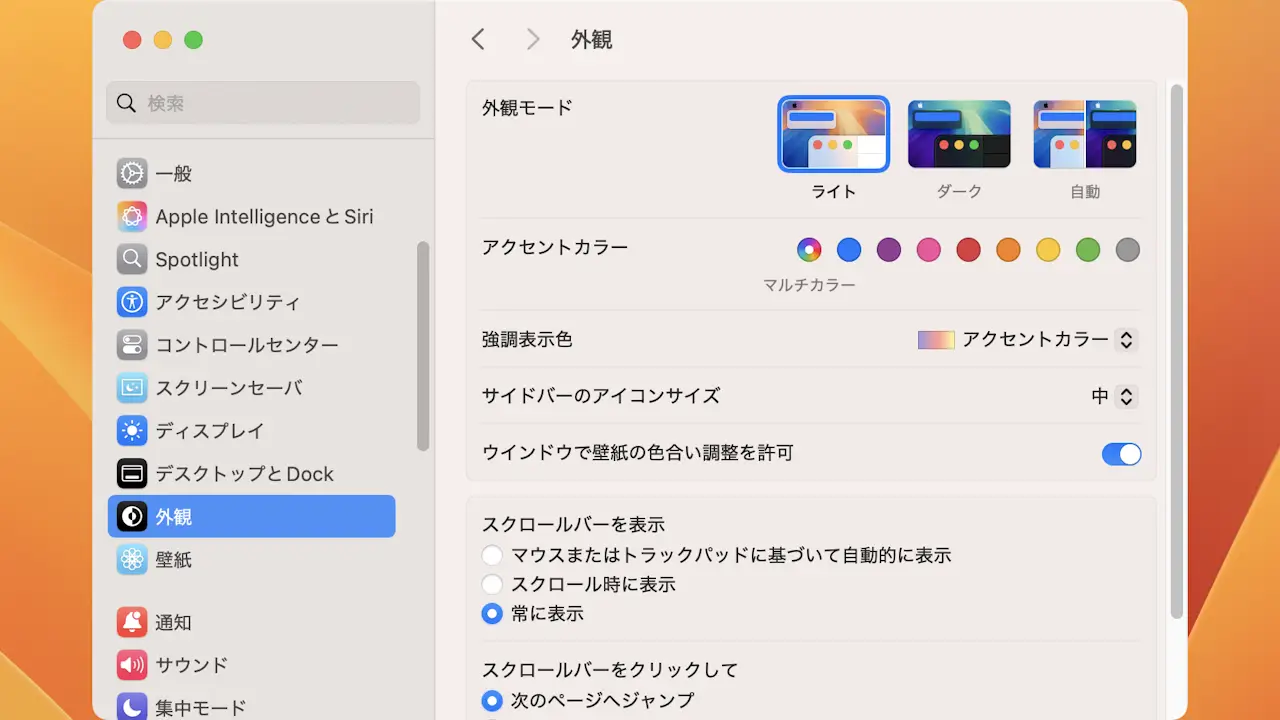Toggle ウインドウで壁紙の色合い調整を許可 switch
This screenshot has width=1280, height=720.
1121,454
